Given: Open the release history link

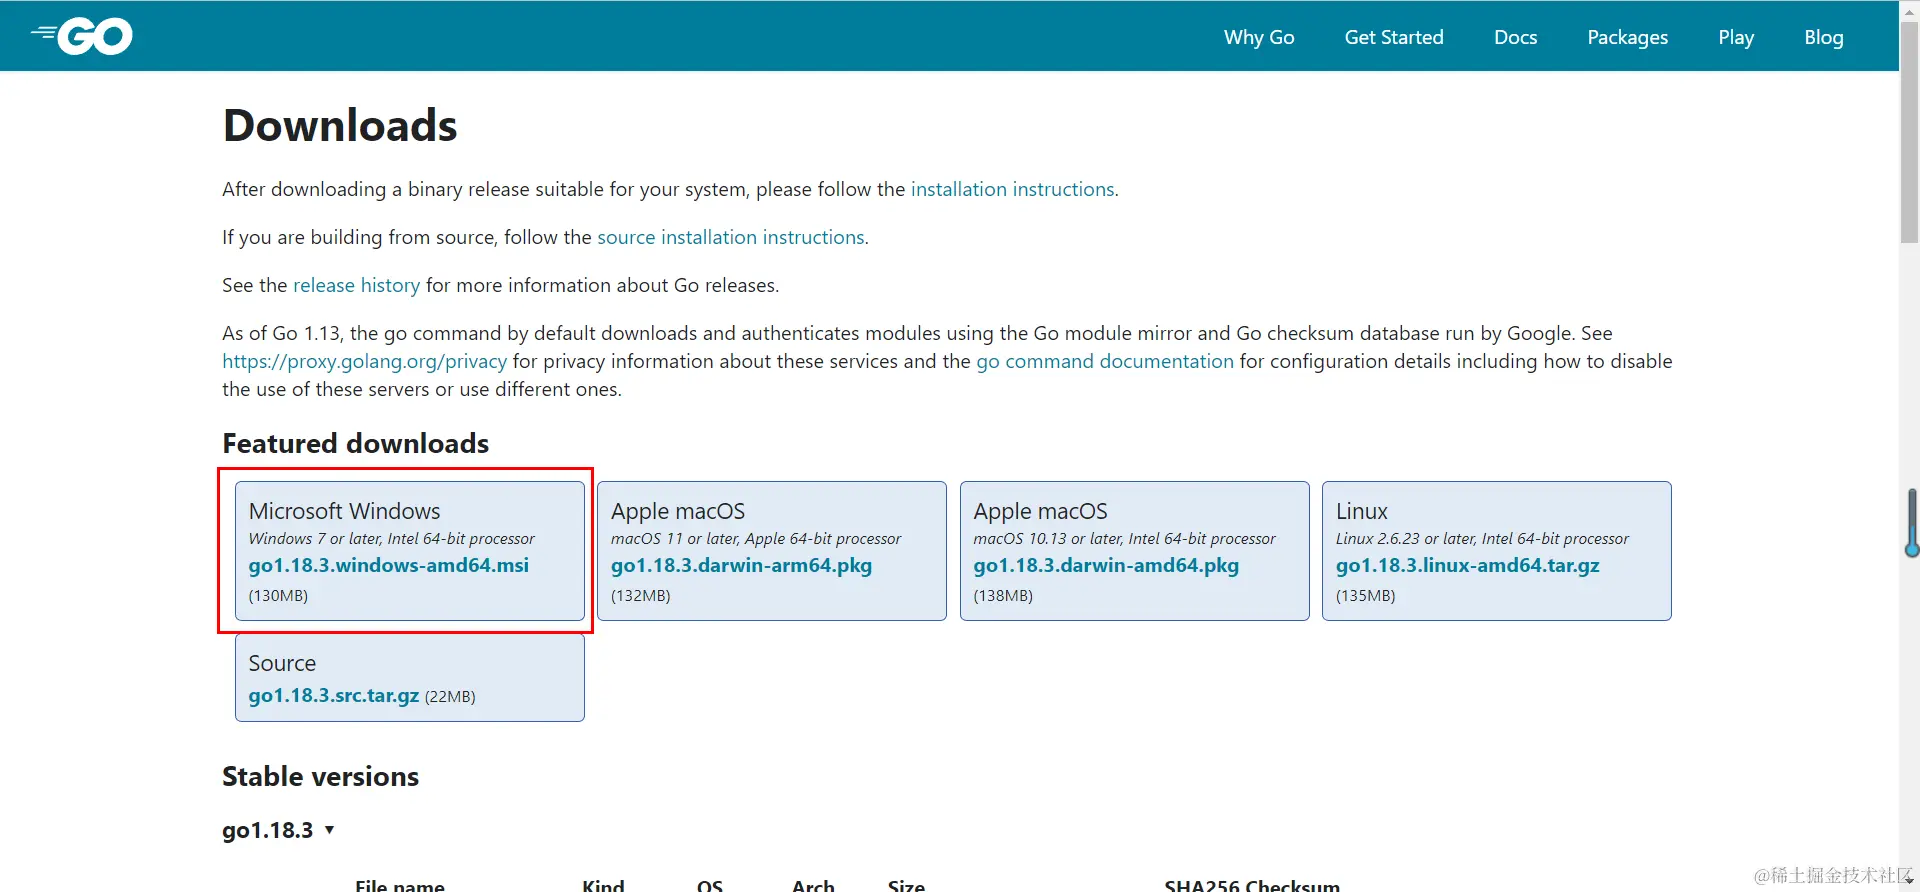Looking at the screenshot, I should [x=356, y=285].
